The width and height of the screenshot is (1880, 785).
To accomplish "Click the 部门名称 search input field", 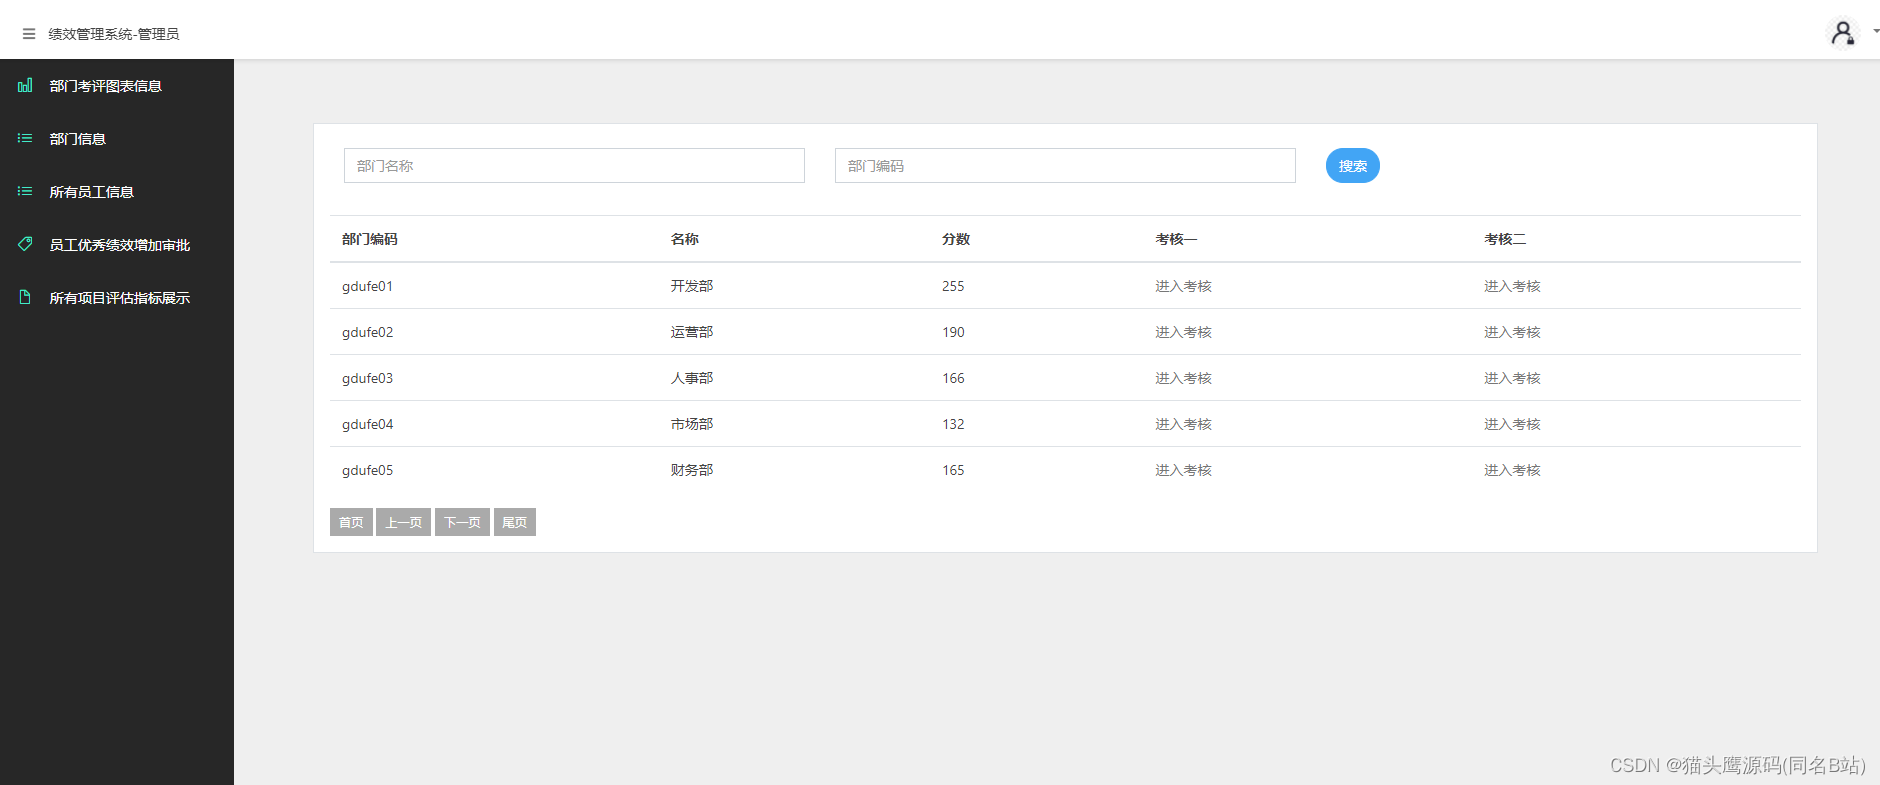I will 574,166.
